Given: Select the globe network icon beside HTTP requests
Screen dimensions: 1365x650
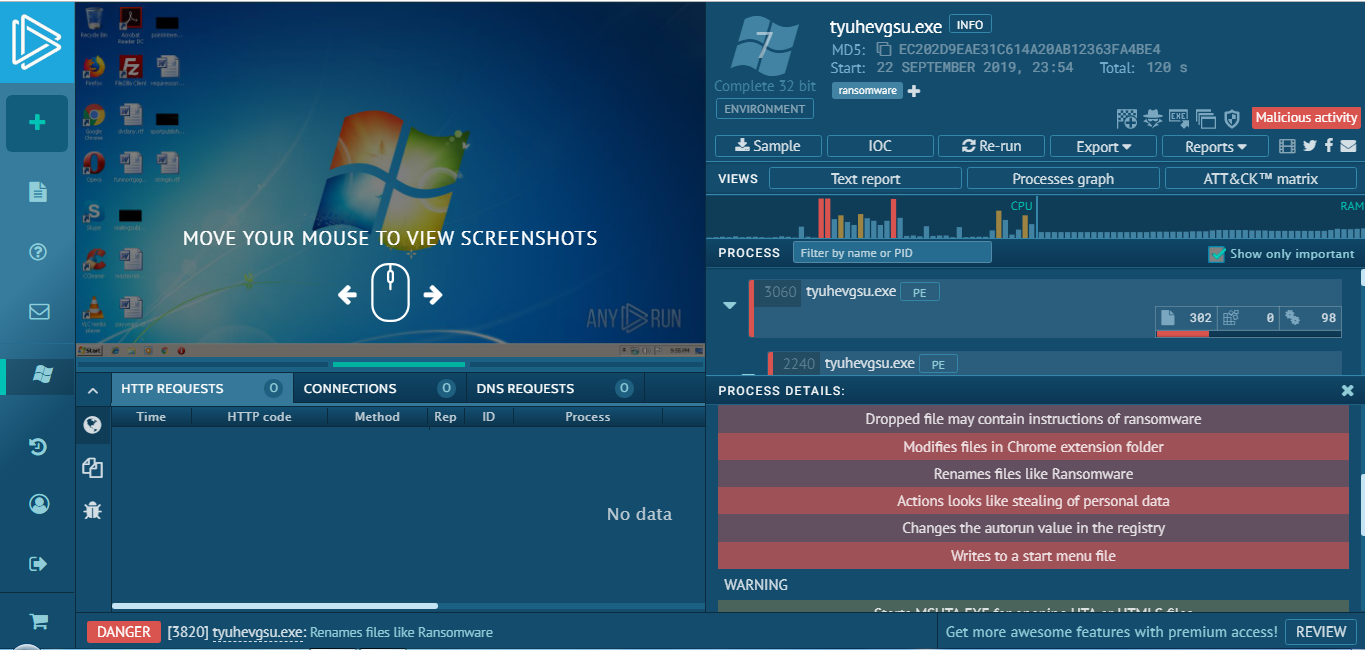Looking at the screenshot, I should [x=93, y=425].
